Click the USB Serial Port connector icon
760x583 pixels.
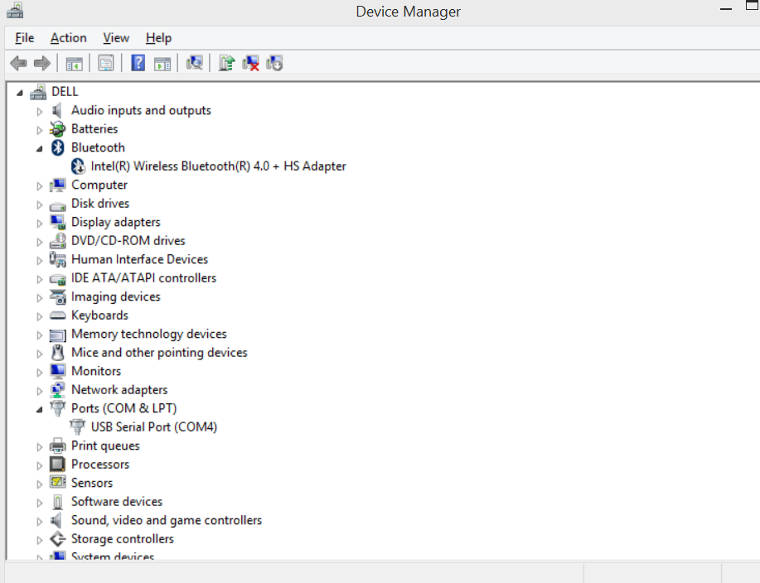pyautogui.click(x=77, y=427)
